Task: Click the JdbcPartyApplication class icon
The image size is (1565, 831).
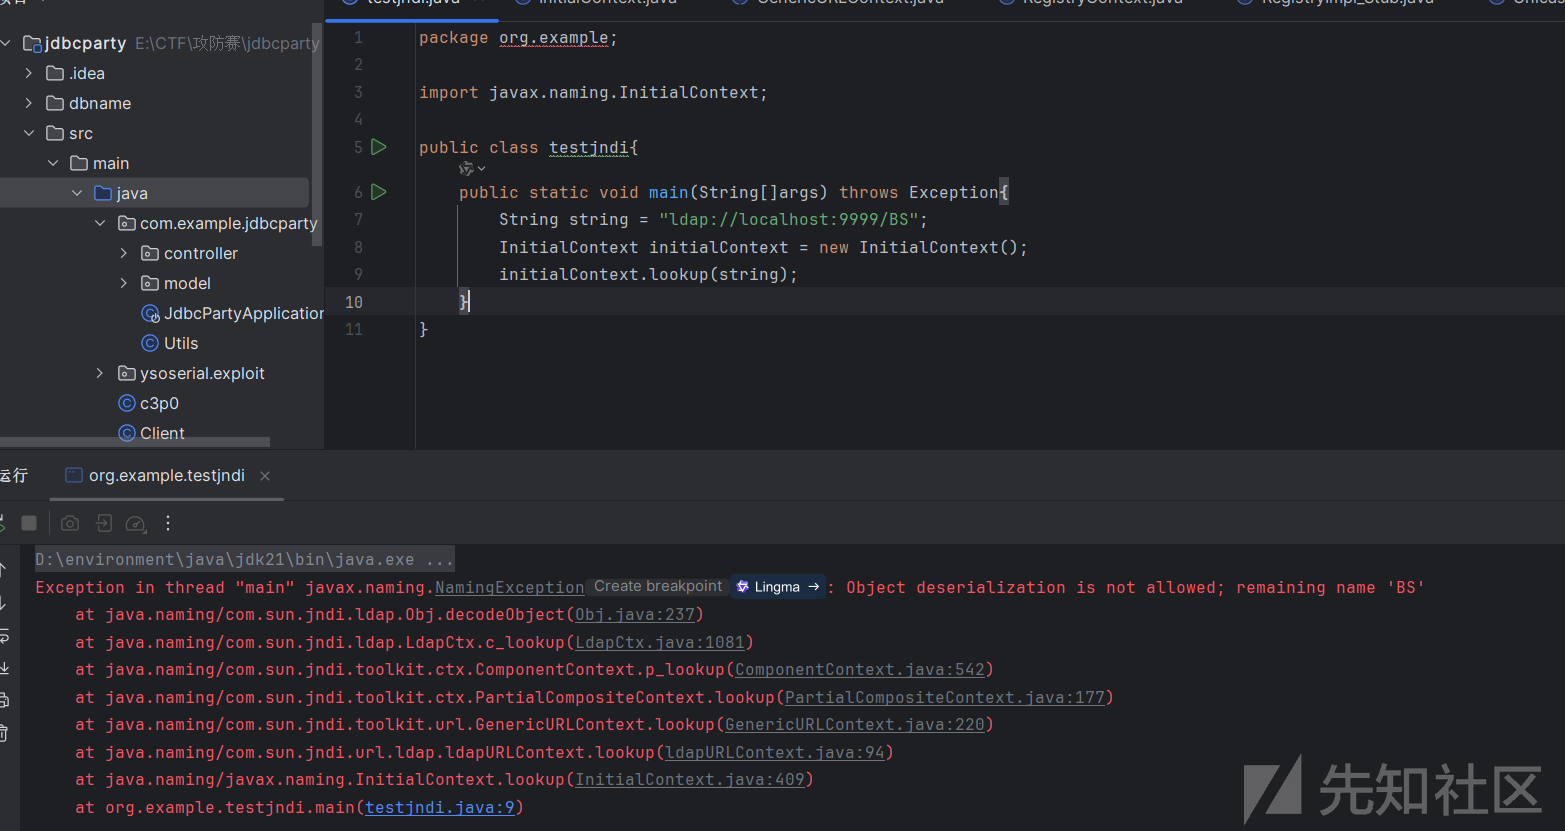Action: click(150, 313)
